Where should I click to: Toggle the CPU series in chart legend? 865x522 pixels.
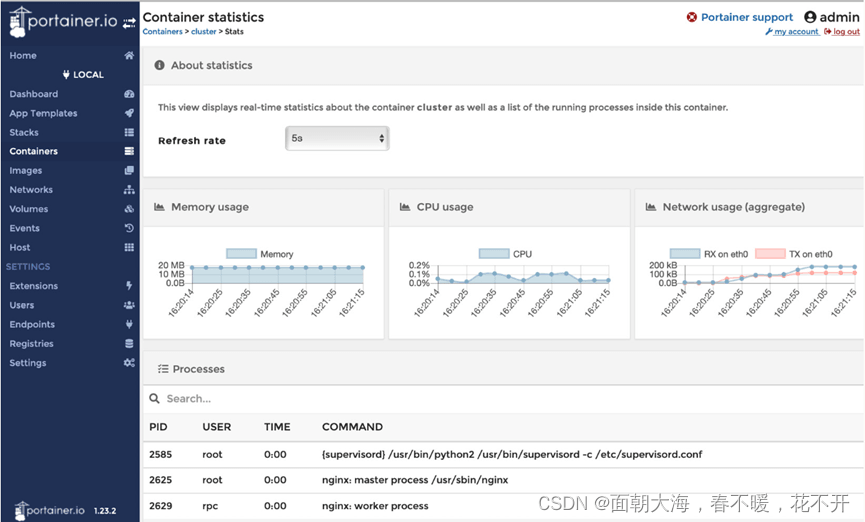(494, 254)
